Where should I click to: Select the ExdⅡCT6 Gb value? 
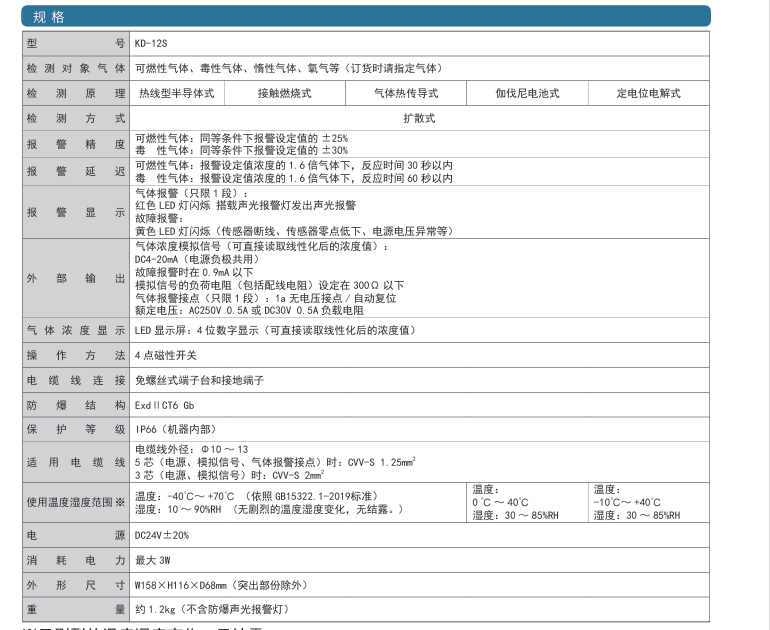[x=165, y=405]
